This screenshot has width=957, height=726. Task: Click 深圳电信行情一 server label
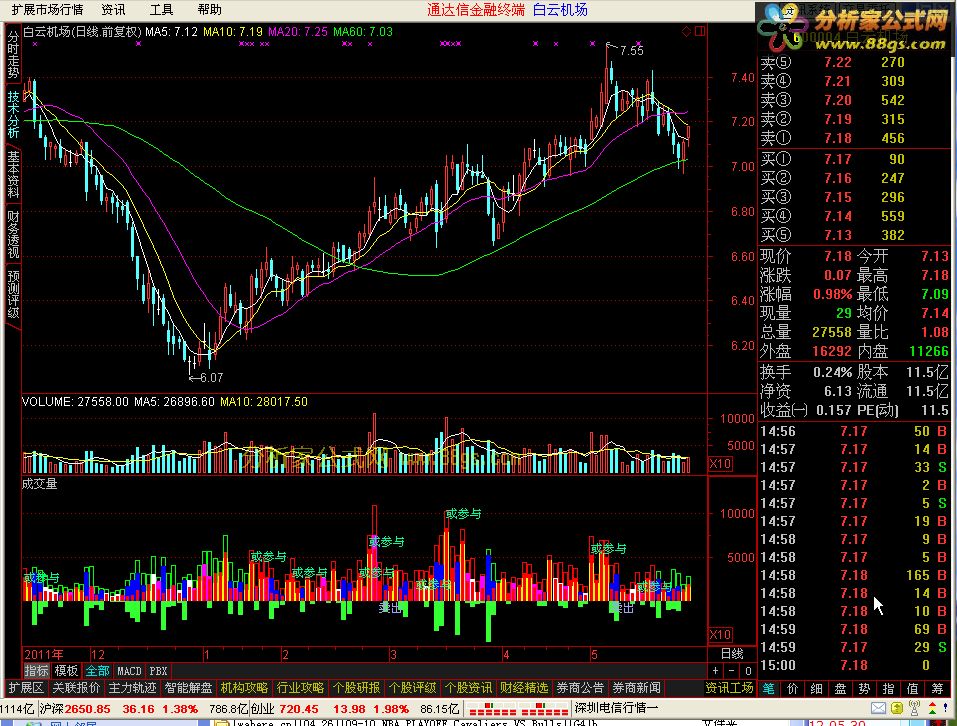616,708
